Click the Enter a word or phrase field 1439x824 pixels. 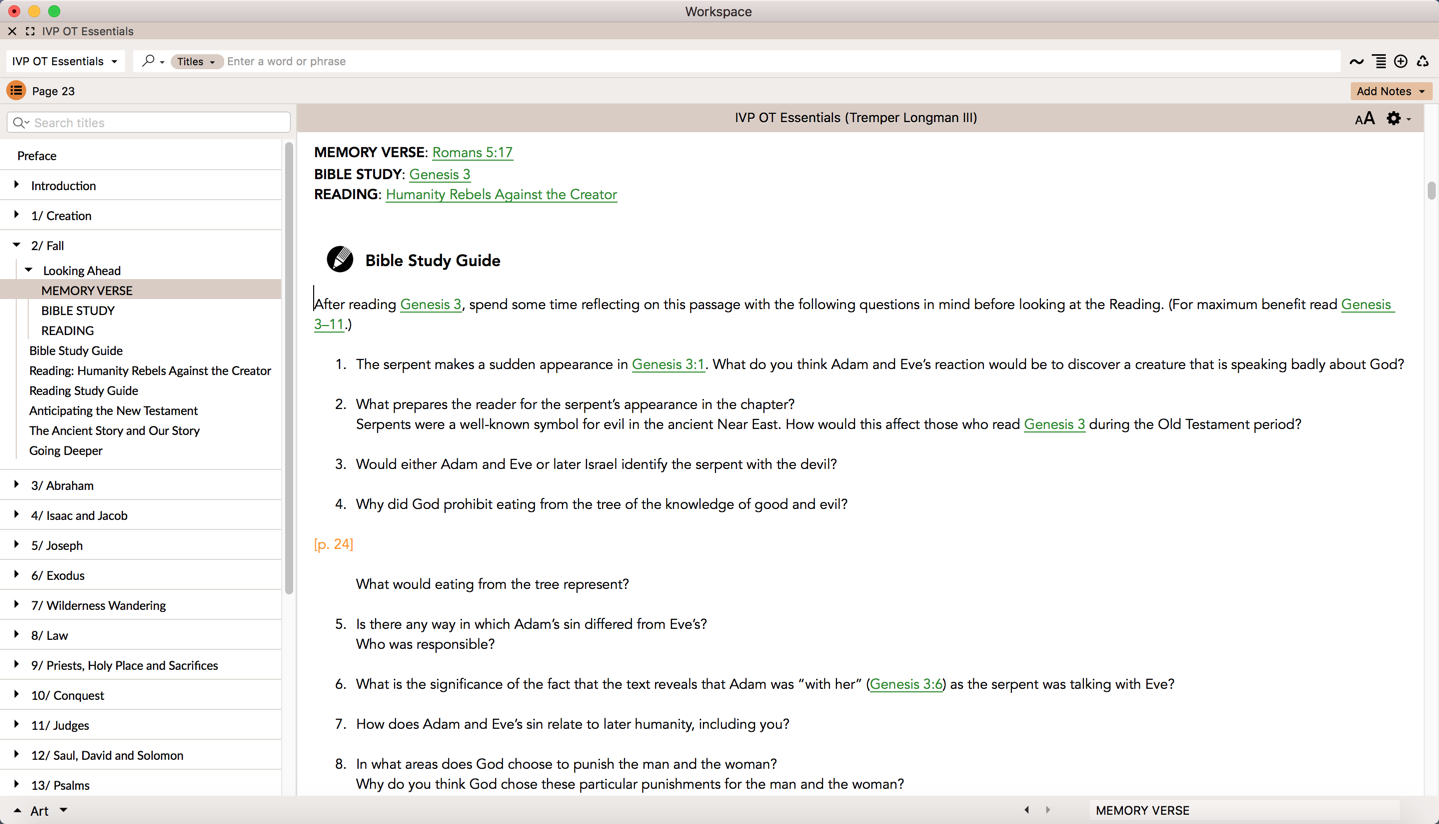coord(780,62)
